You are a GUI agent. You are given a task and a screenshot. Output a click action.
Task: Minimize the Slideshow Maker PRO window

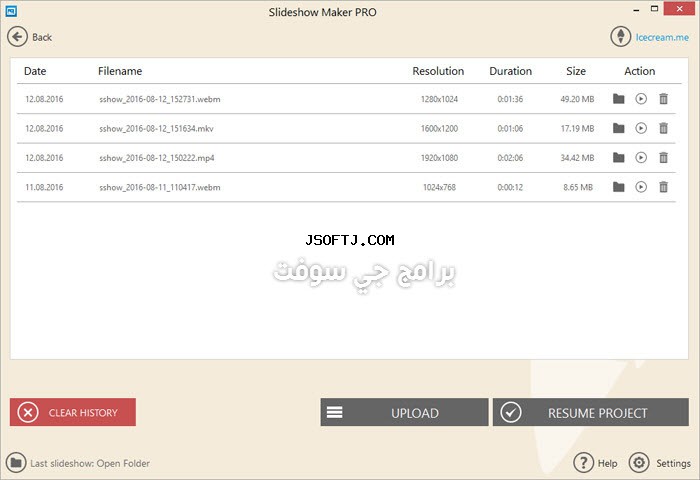pyautogui.click(x=636, y=10)
